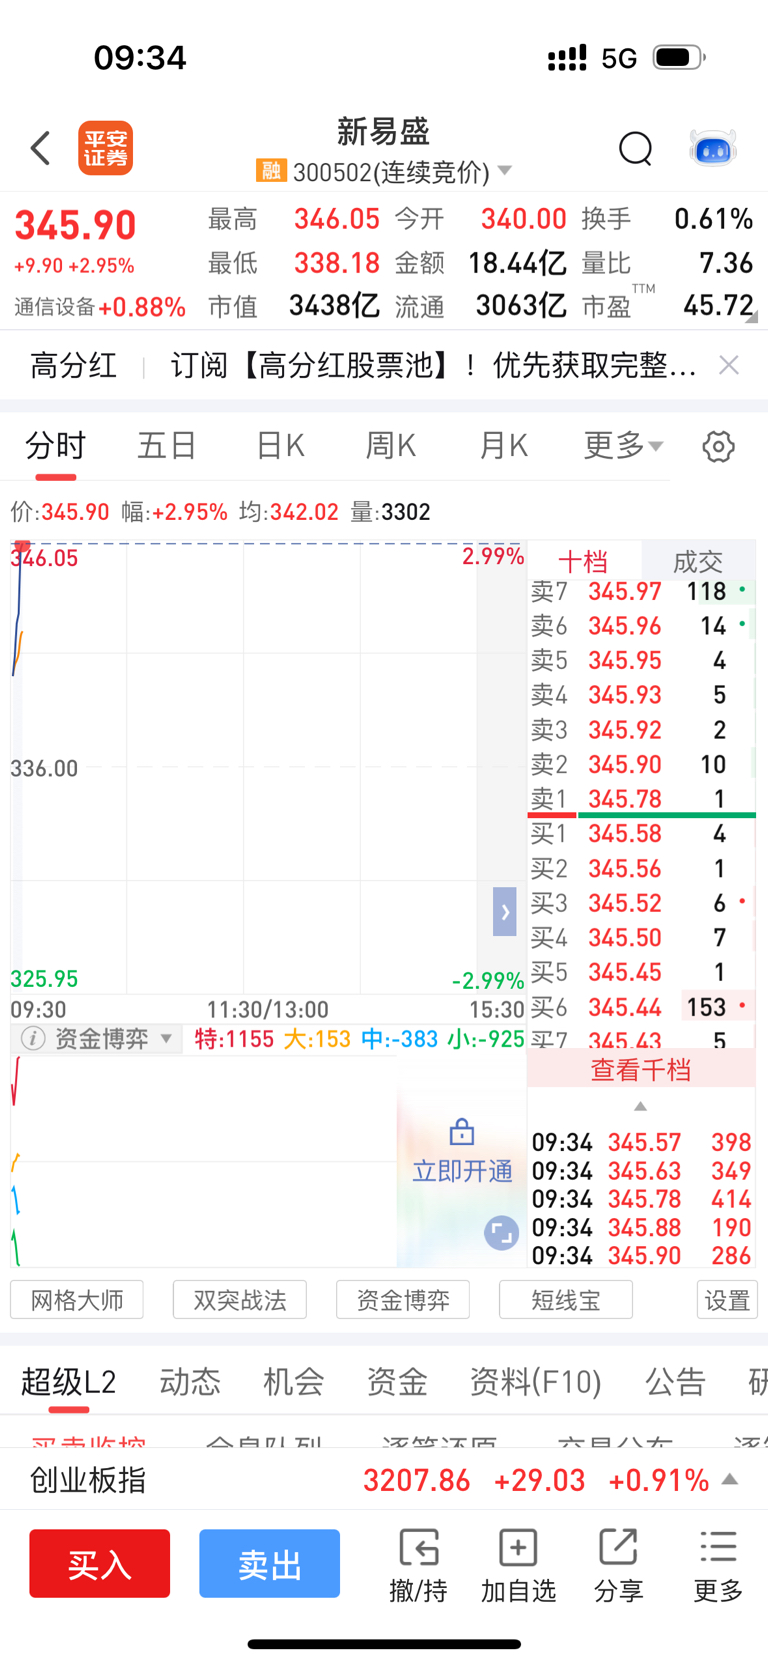Open the 资金博弈 indicator dropdown

coord(166,1039)
